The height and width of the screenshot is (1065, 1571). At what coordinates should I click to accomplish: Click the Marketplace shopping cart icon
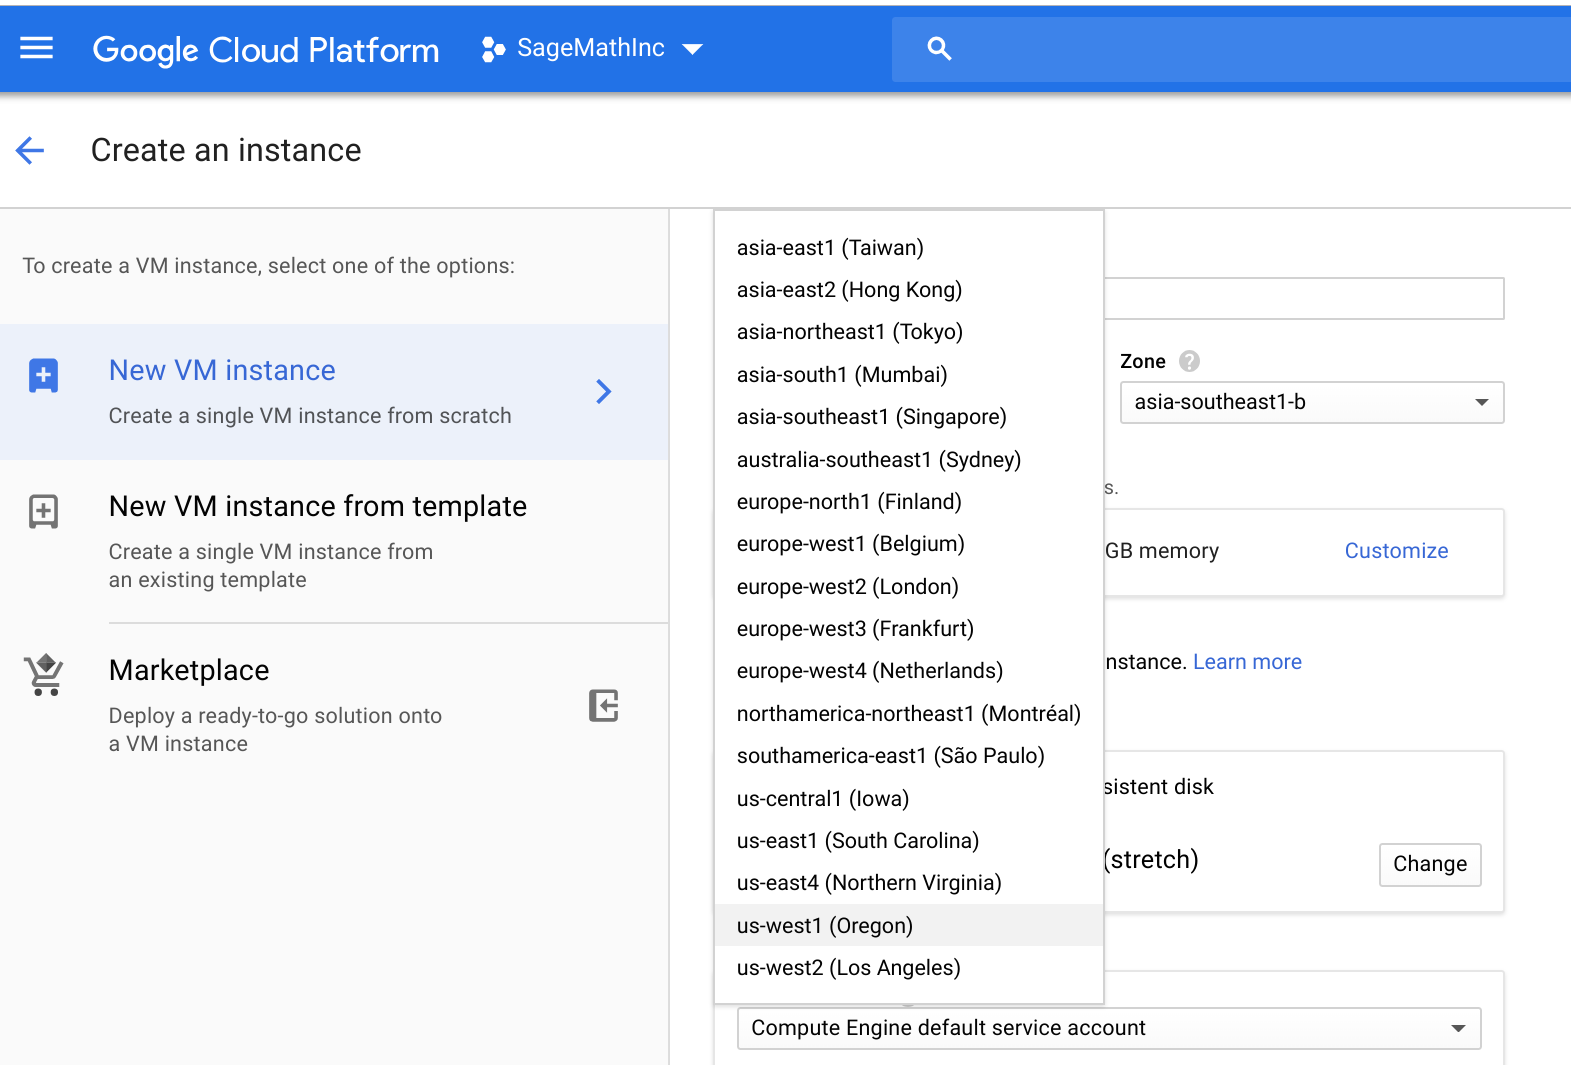(x=44, y=675)
